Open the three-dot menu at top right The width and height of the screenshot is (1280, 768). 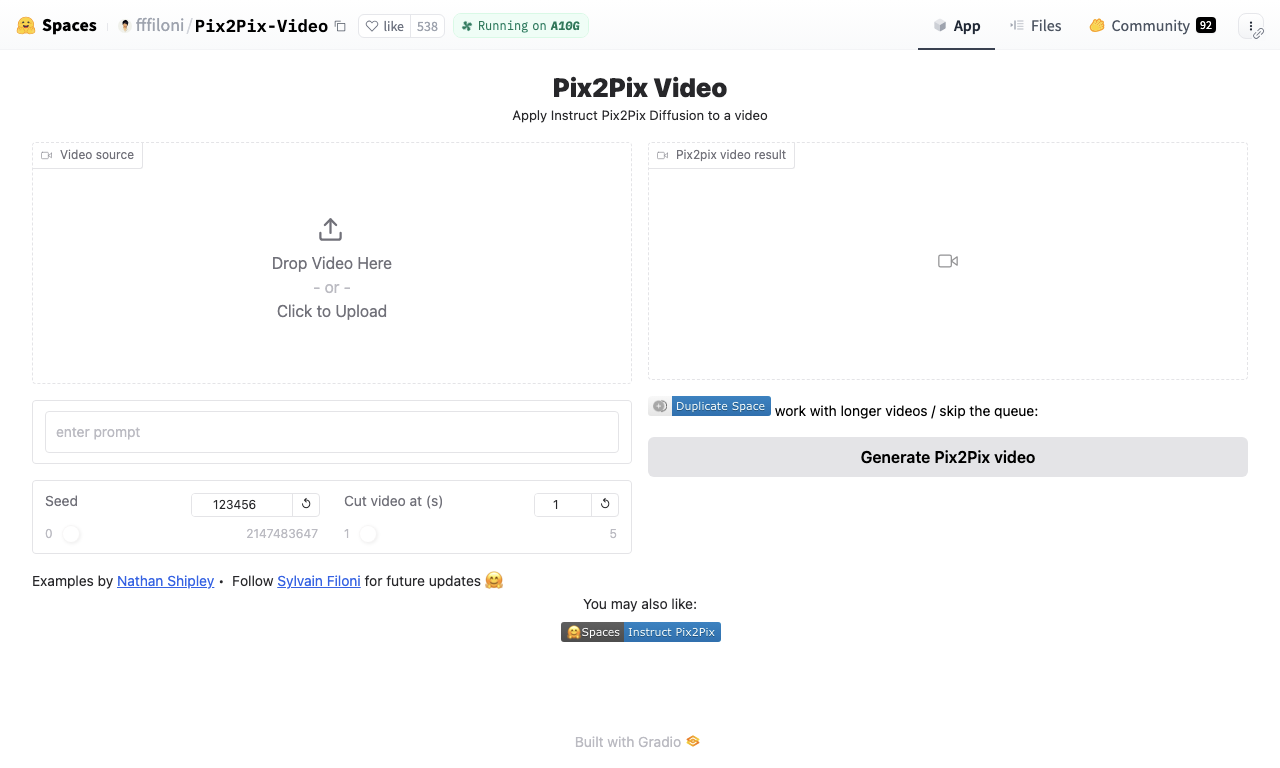coord(1251,26)
